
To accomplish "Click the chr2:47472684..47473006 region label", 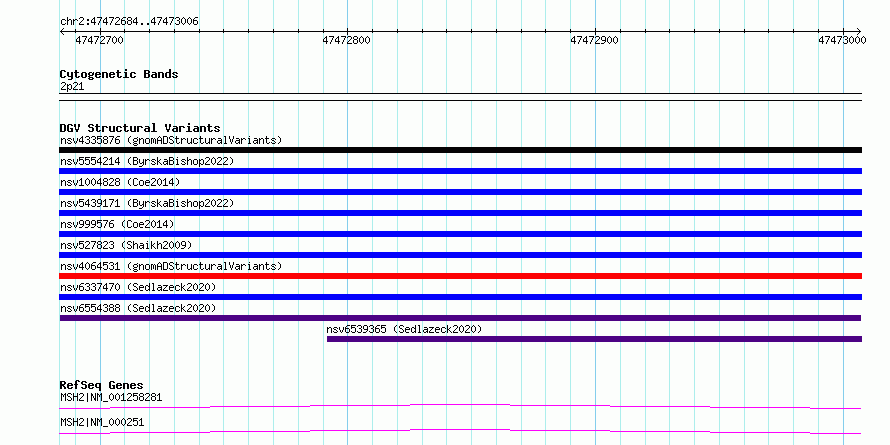I will point(129,22).
